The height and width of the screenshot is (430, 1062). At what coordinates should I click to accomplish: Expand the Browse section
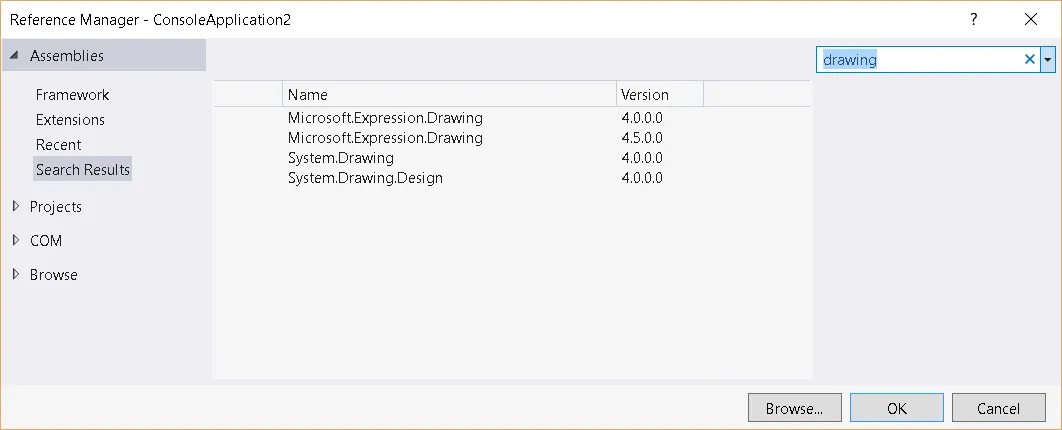15,275
